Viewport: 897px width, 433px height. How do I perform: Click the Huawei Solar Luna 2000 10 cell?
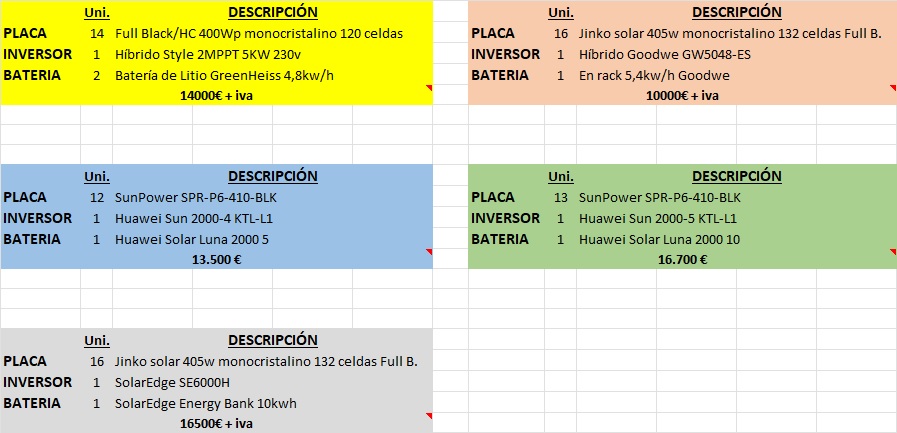(659, 240)
